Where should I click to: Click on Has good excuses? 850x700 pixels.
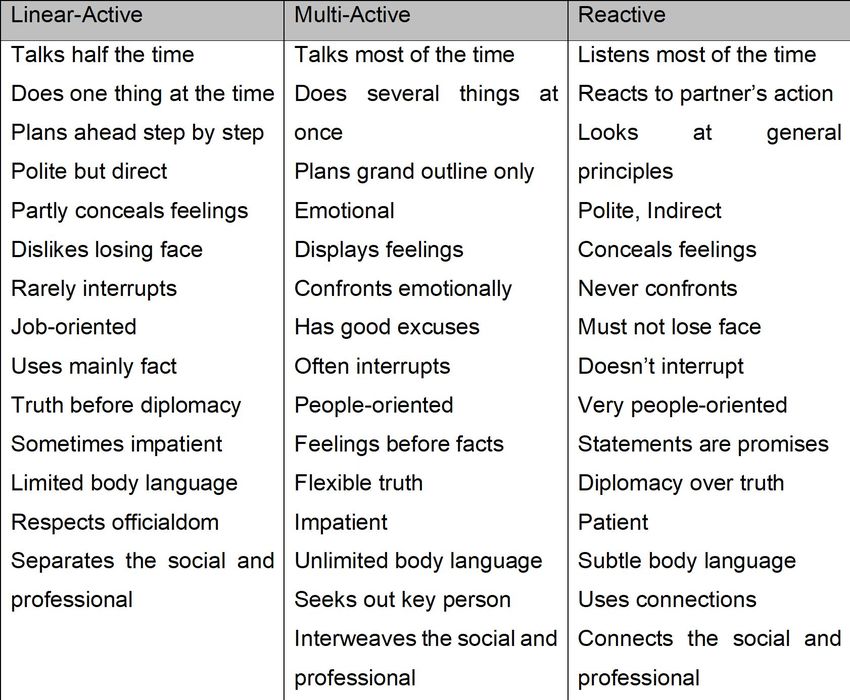[x=387, y=327]
